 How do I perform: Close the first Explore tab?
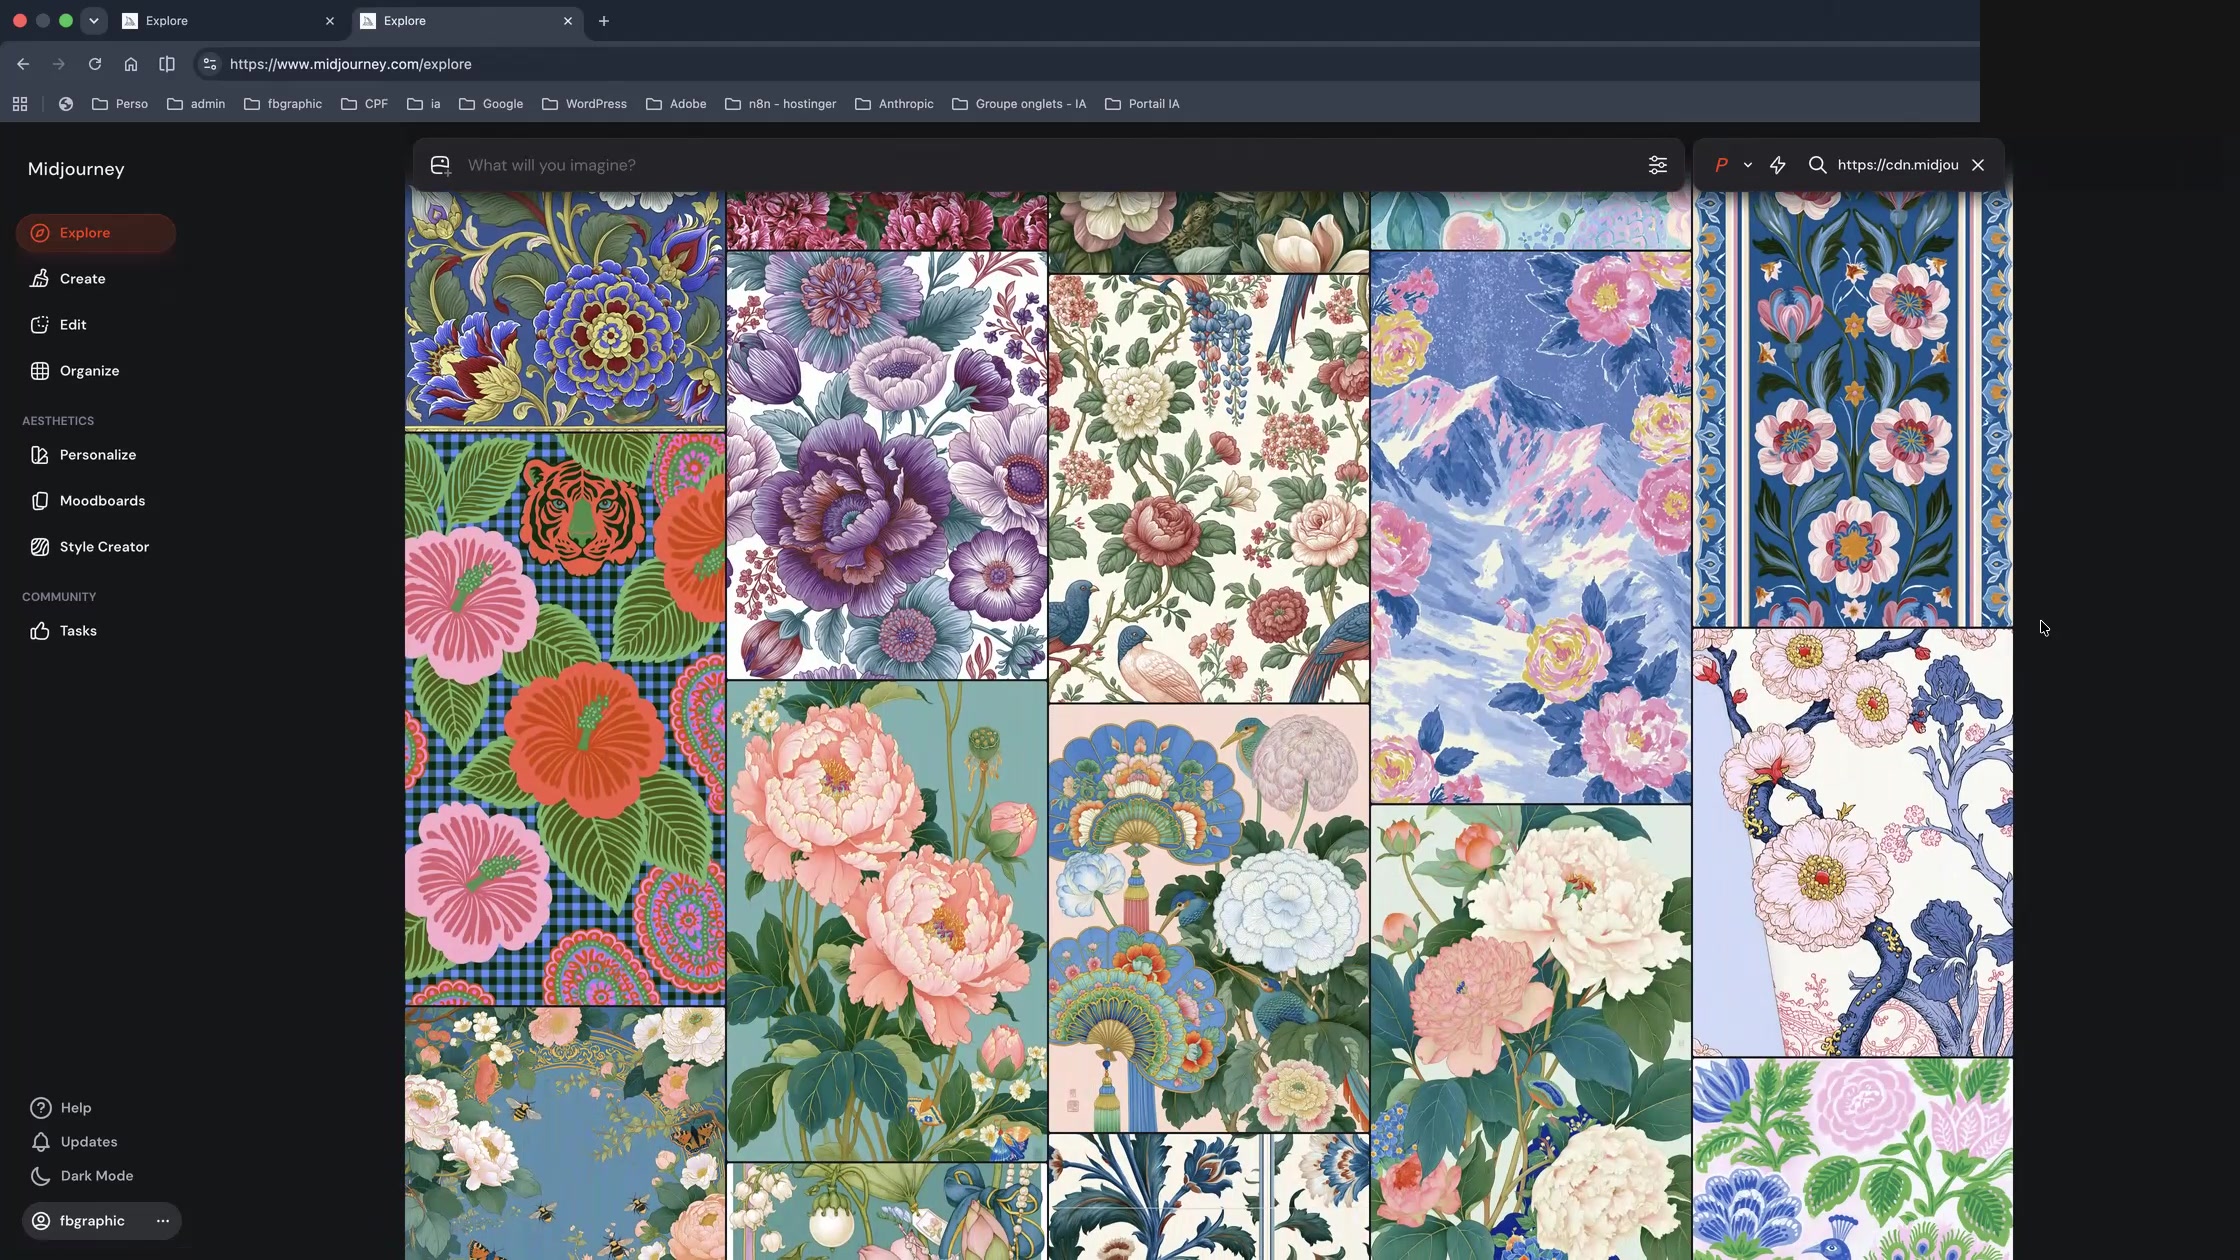coord(330,21)
